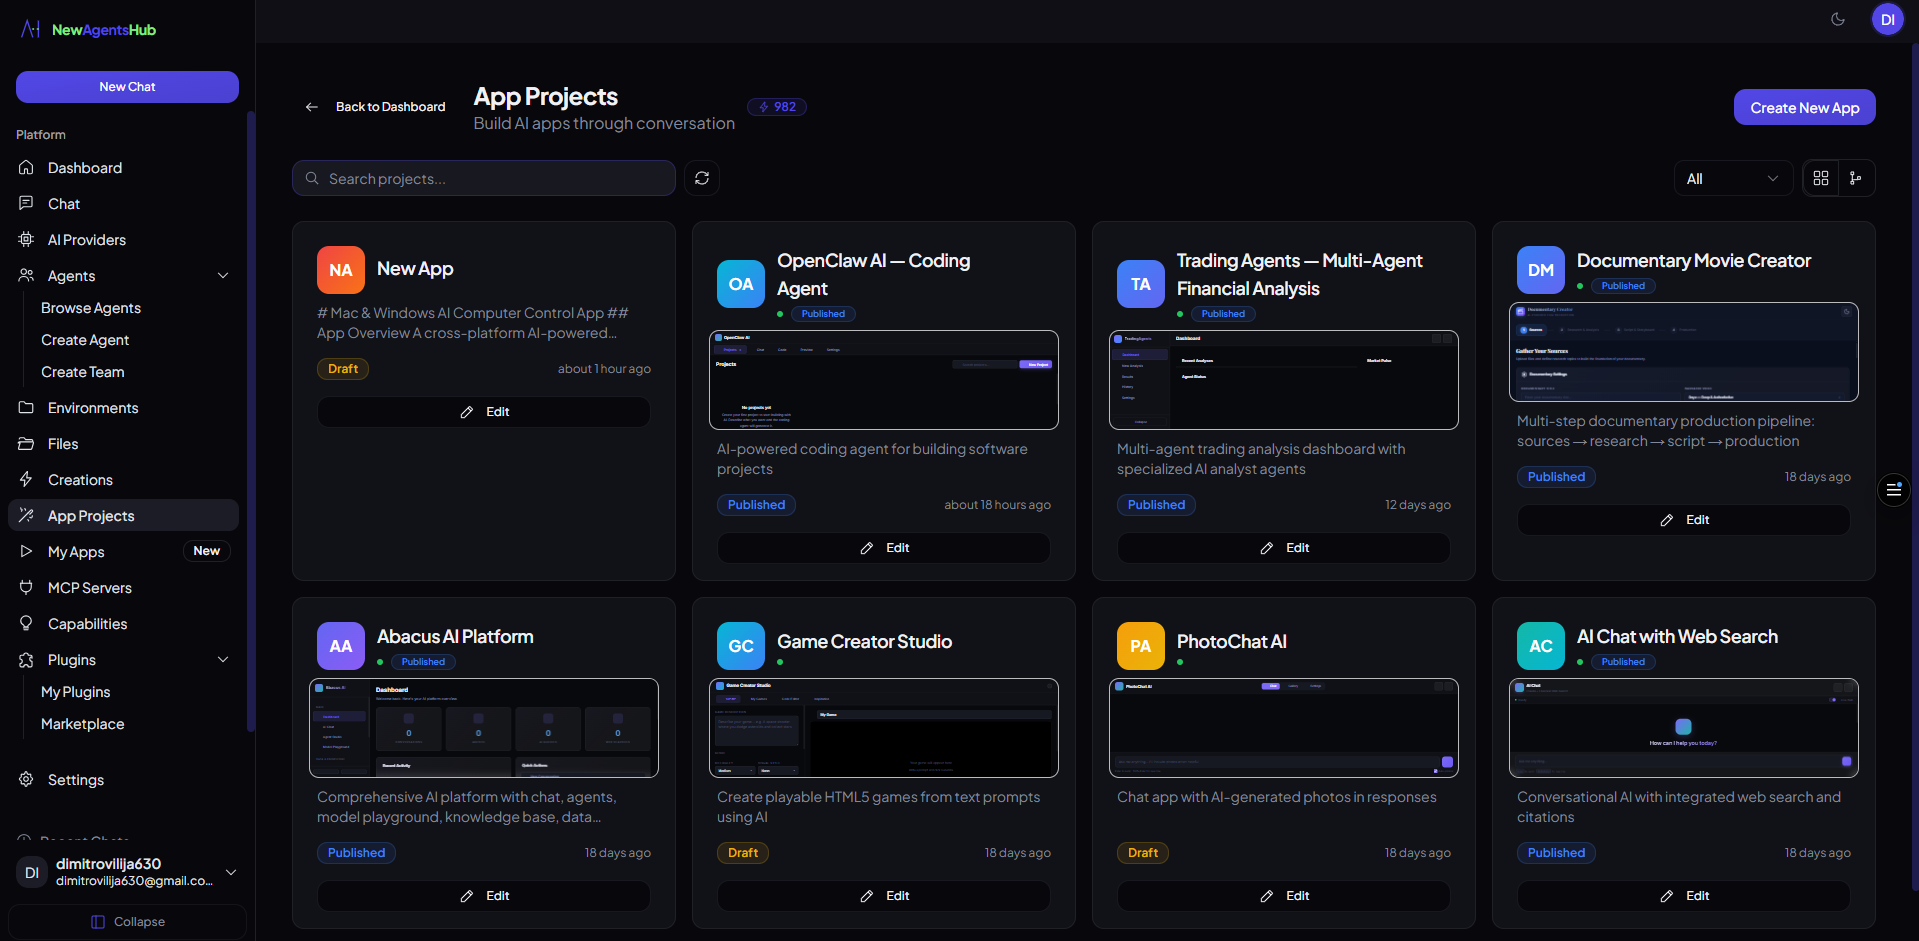Collapse the sidebar
Viewport: 1919px width, 941px height.
(127, 922)
